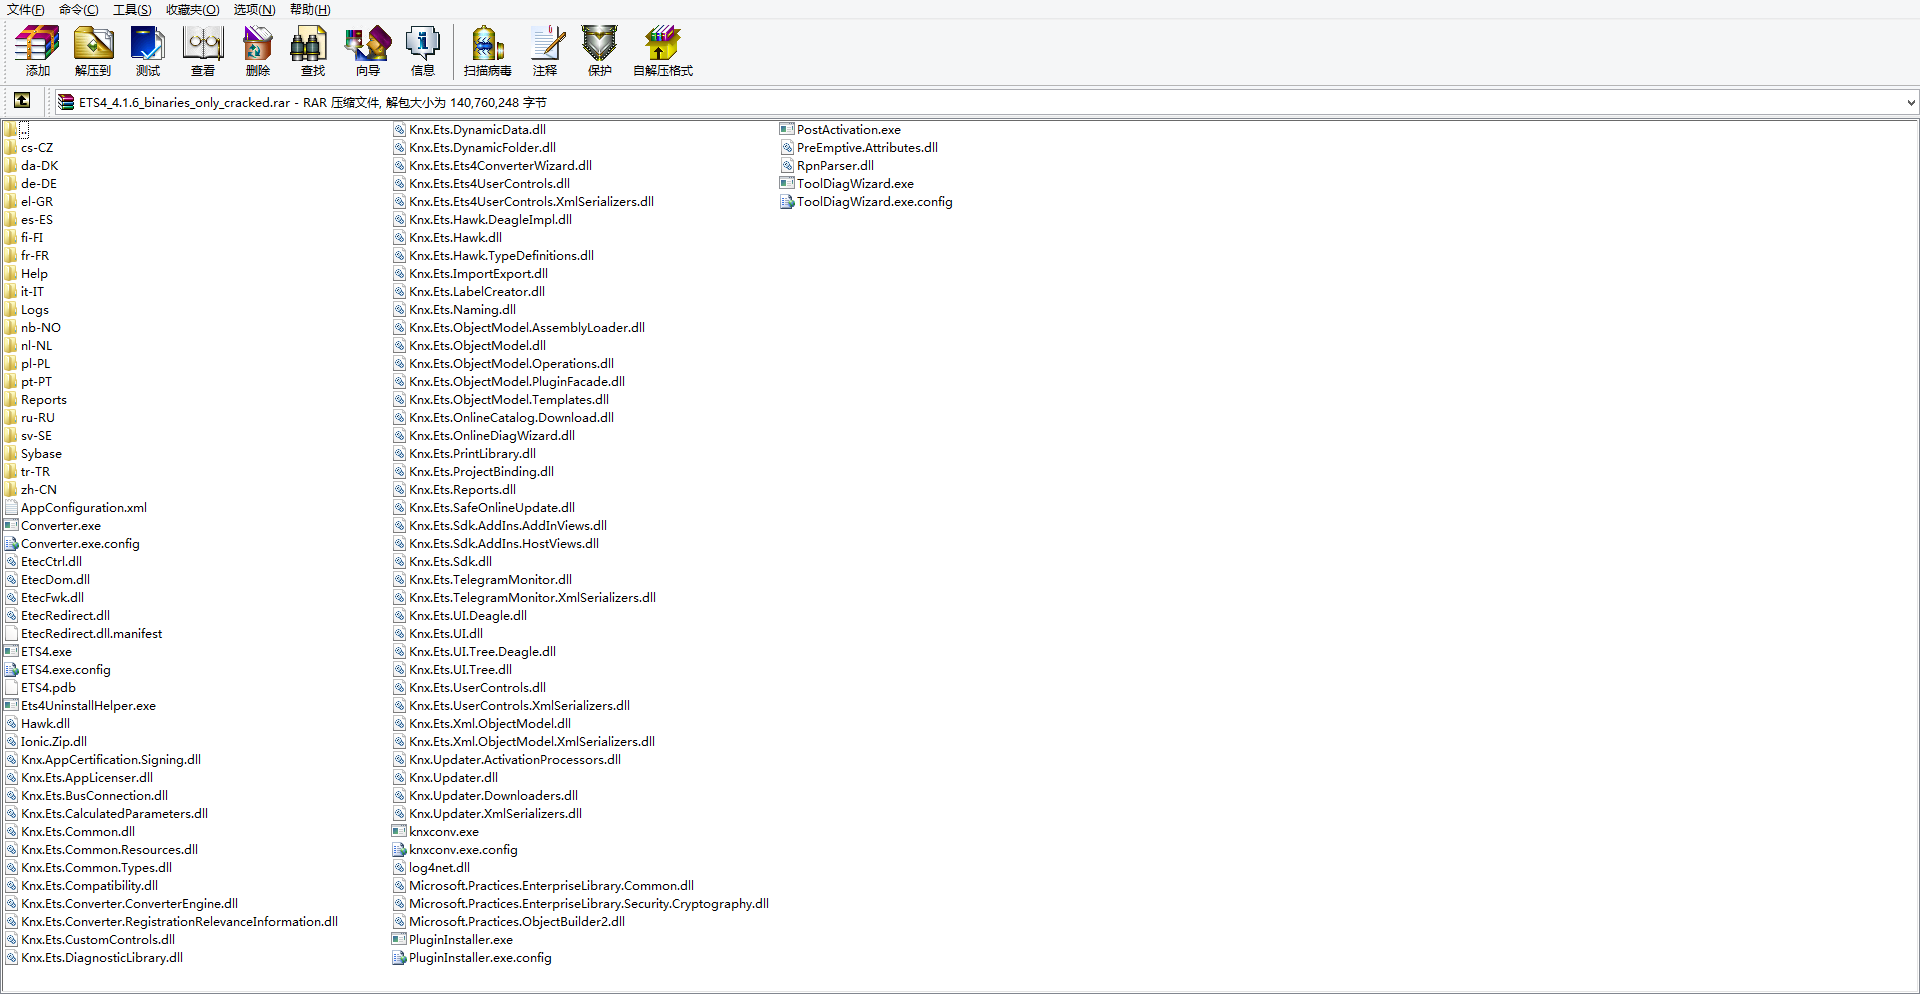1920x994 pixels.
Task: Select the de-DE folder
Action: pos(31,184)
